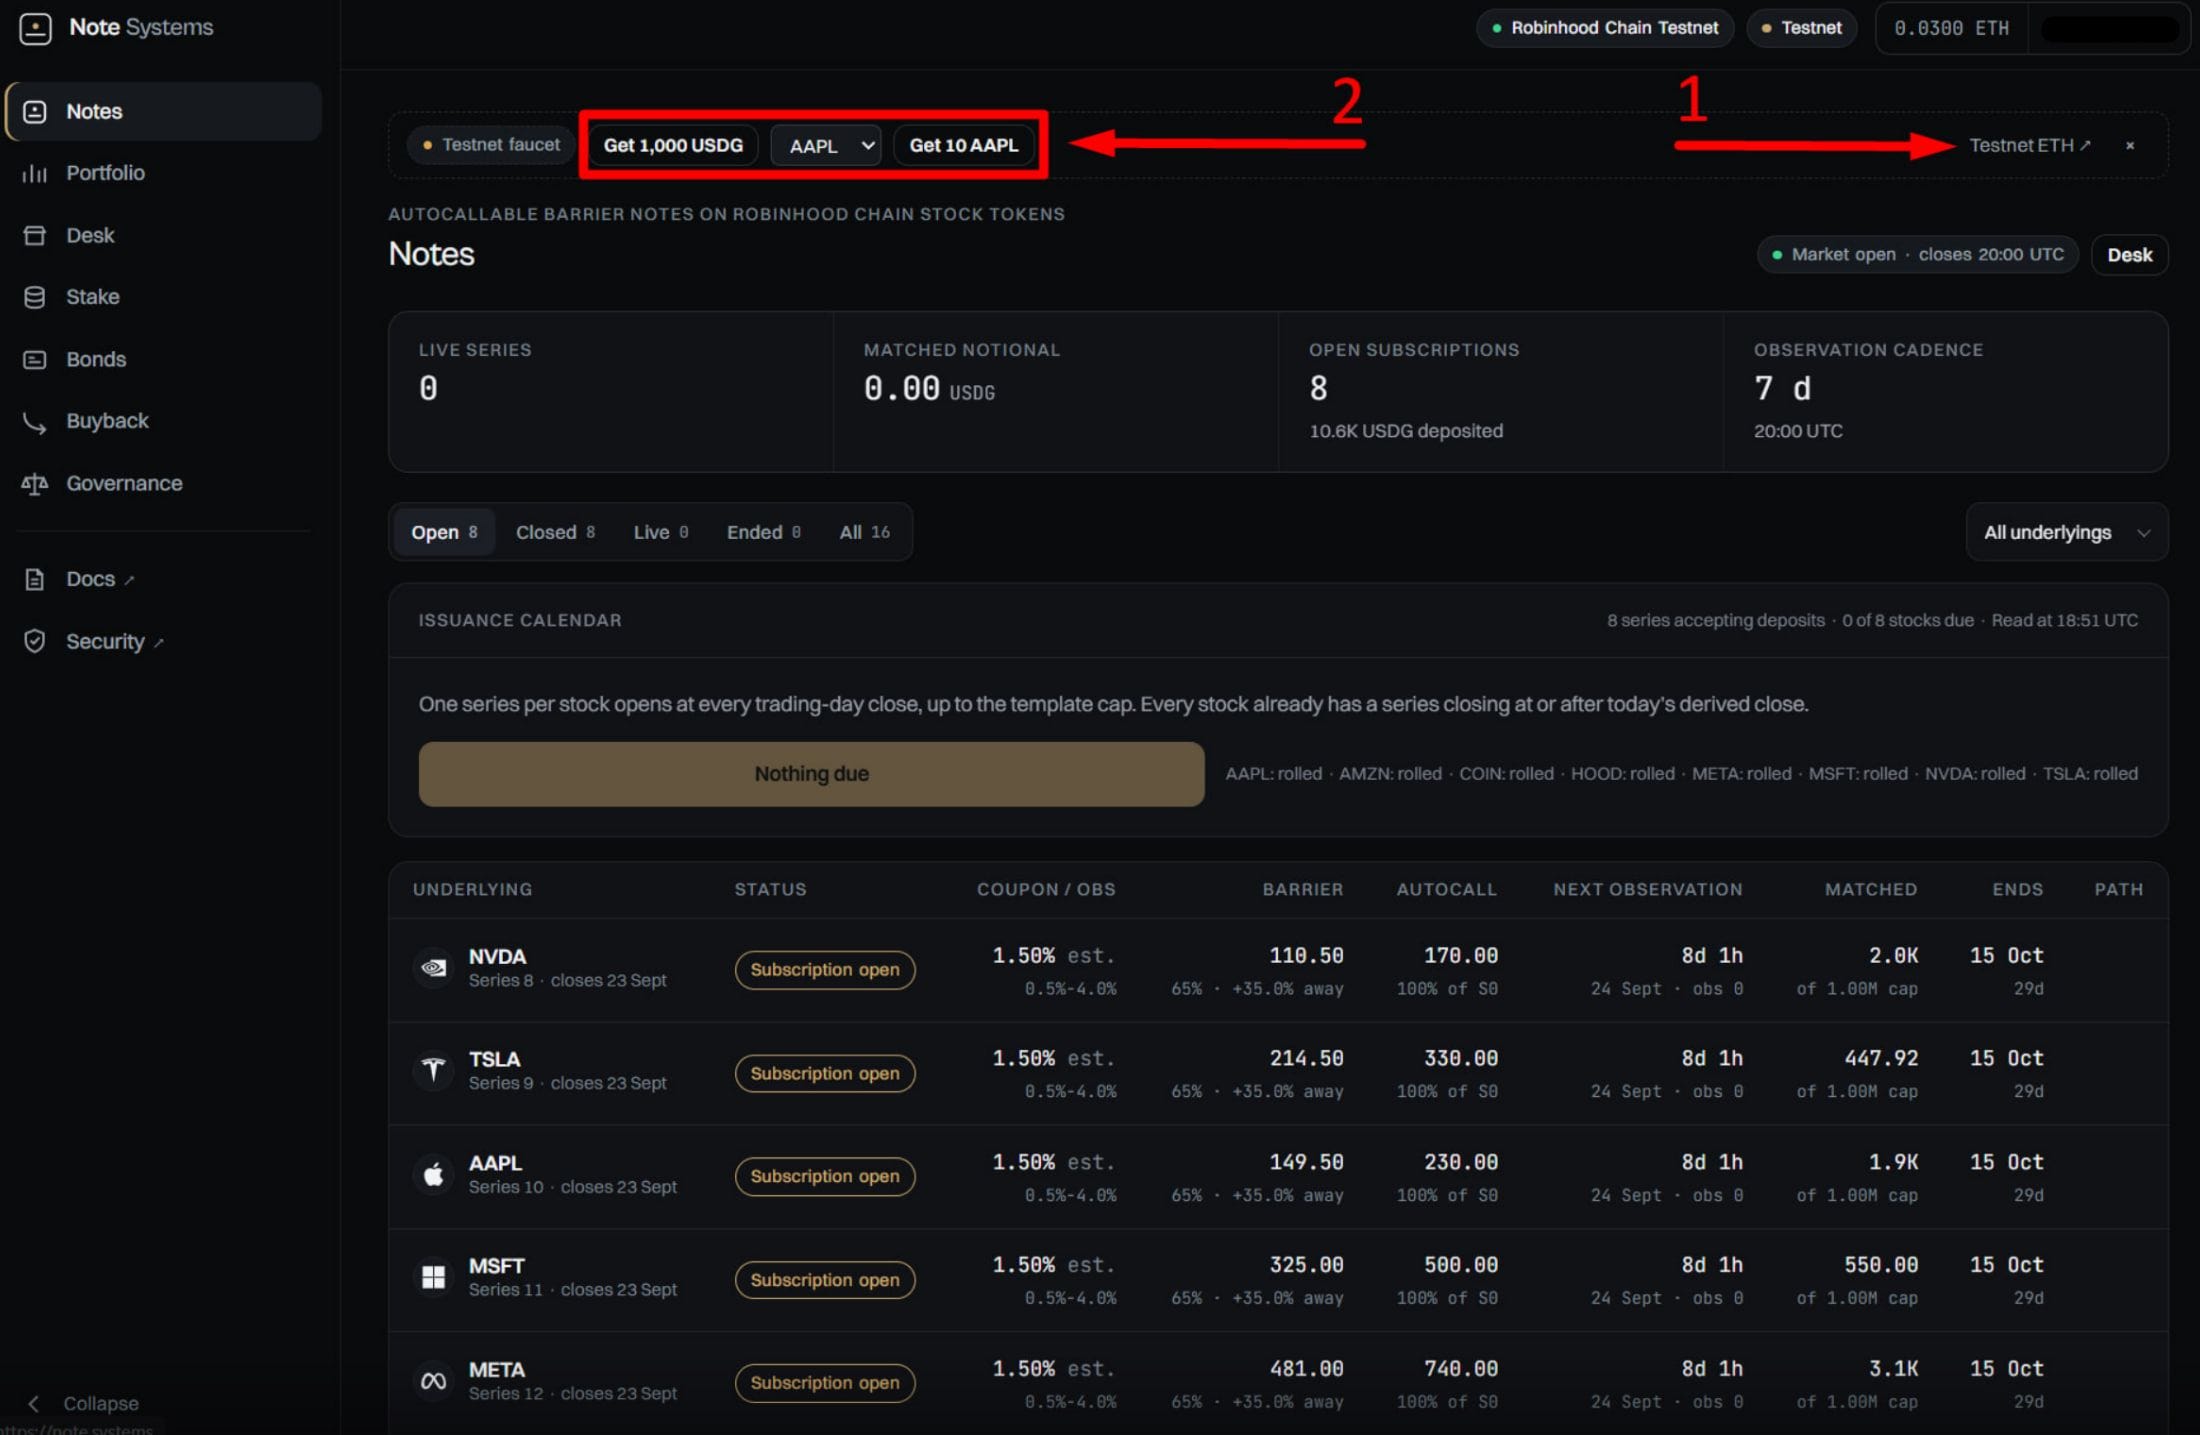Click the Desk storefront icon in sidebar

click(x=35, y=235)
